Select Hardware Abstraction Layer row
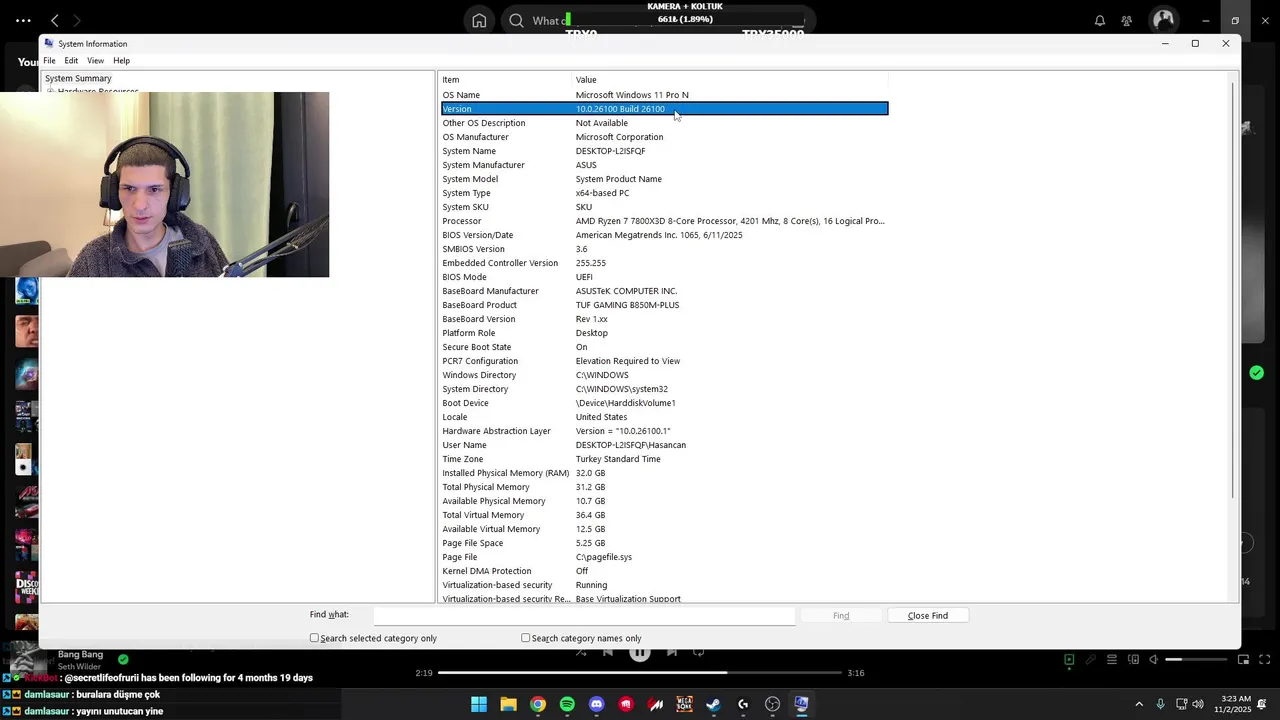 pyautogui.click(x=664, y=431)
